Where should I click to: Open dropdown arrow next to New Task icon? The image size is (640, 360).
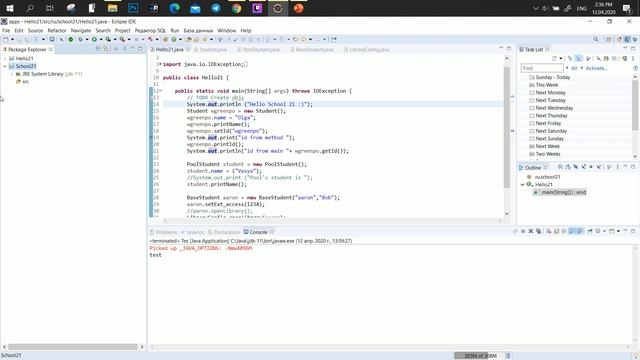click(x=561, y=58)
